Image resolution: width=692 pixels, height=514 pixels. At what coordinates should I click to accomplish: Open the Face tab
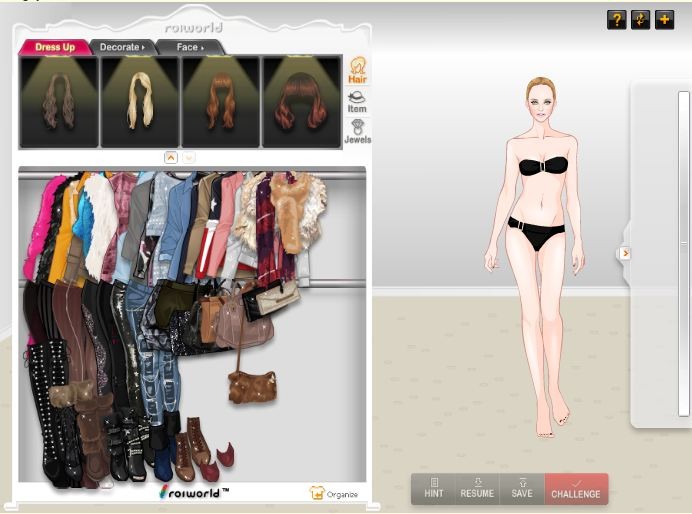point(189,46)
